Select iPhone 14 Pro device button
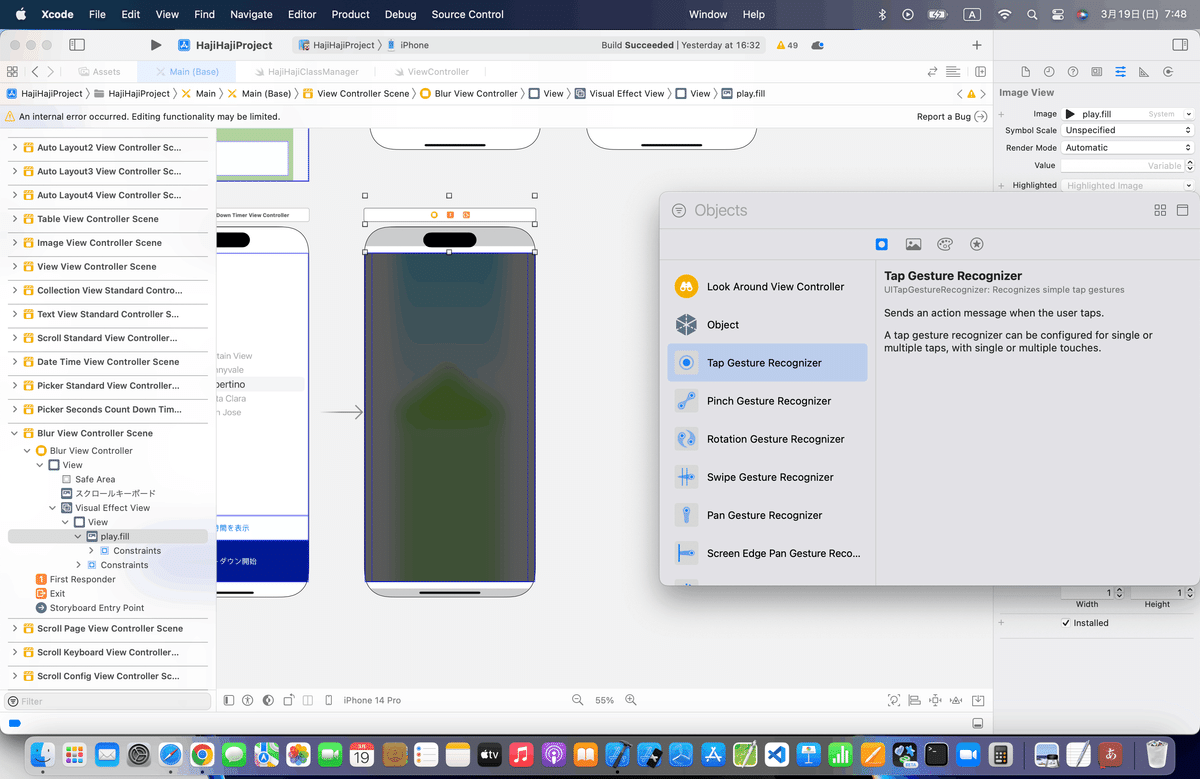Image resolution: width=1200 pixels, height=779 pixels. click(x=372, y=700)
